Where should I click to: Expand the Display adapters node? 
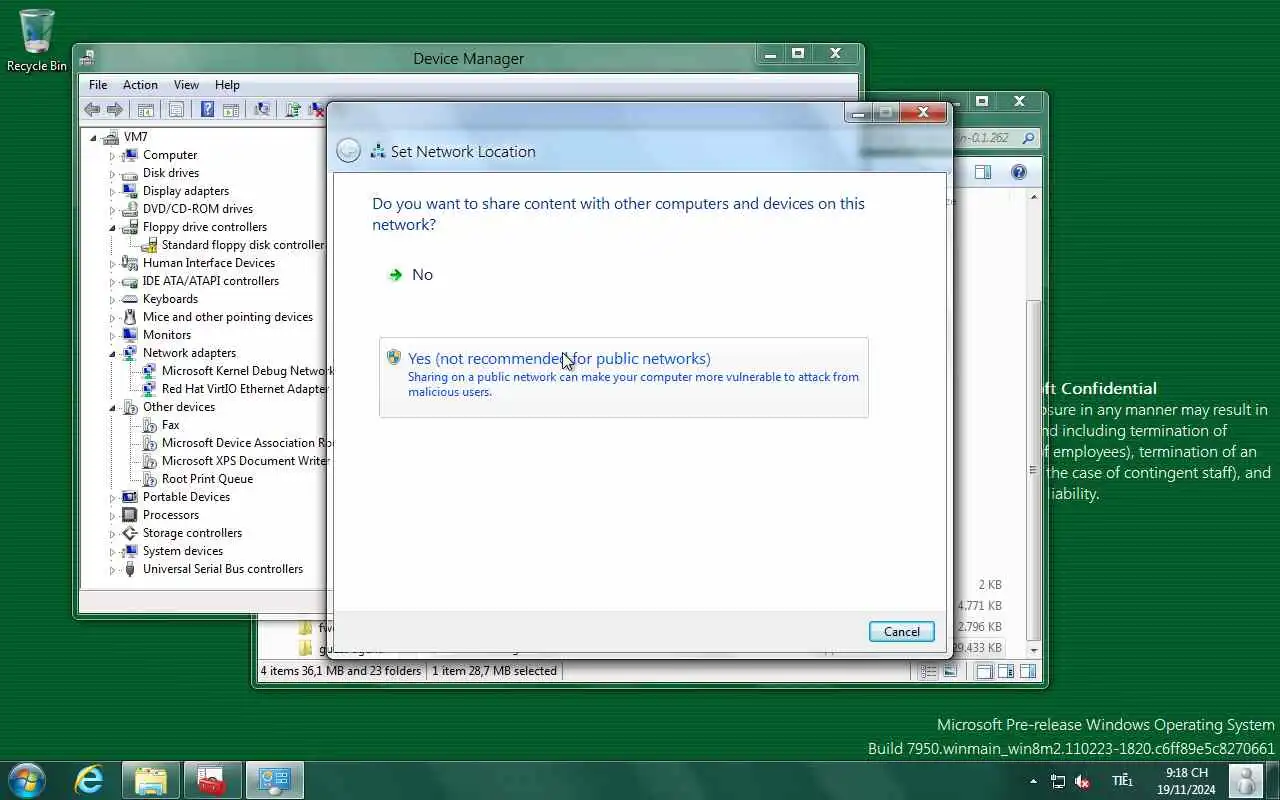click(112, 191)
